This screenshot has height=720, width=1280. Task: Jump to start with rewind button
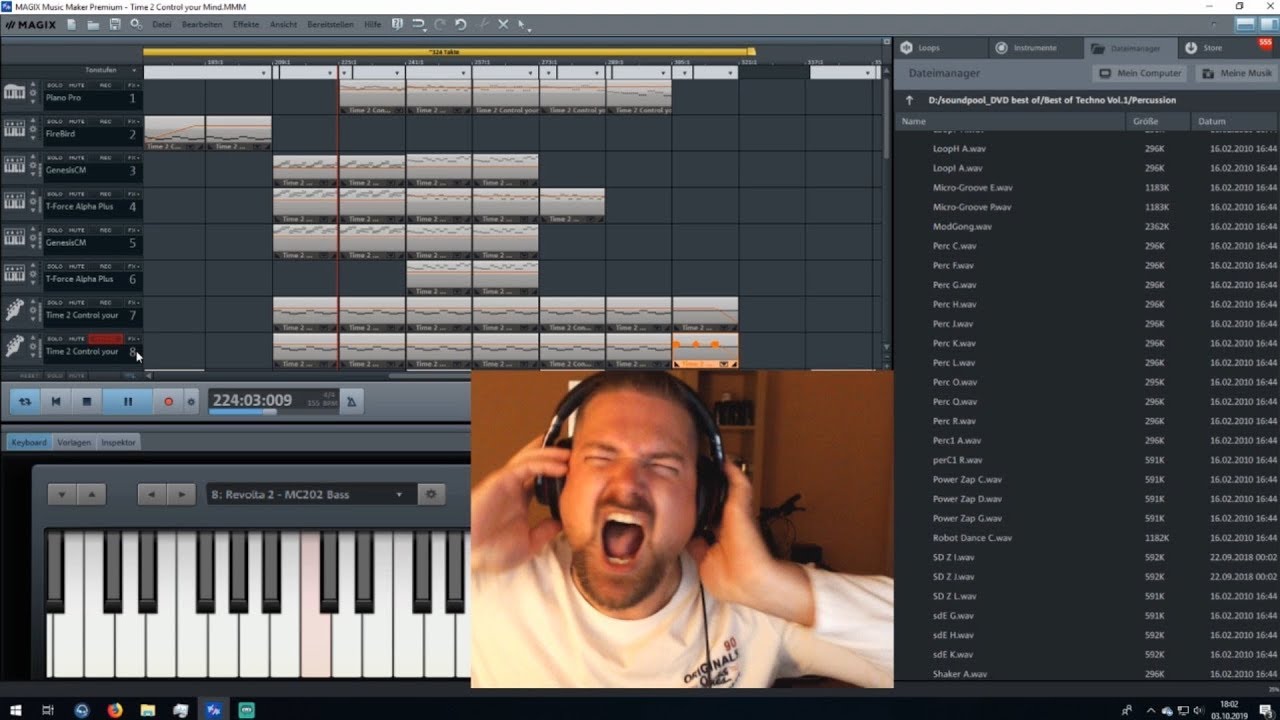(x=56, y=402)
